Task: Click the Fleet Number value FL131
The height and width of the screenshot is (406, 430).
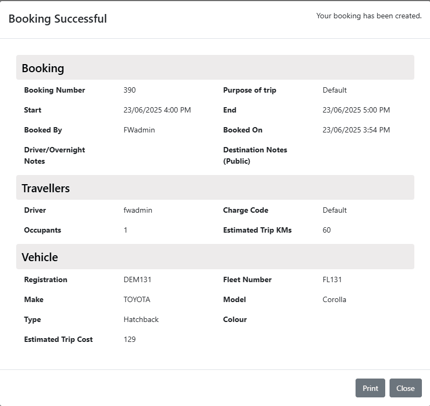Action: pos(332,280)
